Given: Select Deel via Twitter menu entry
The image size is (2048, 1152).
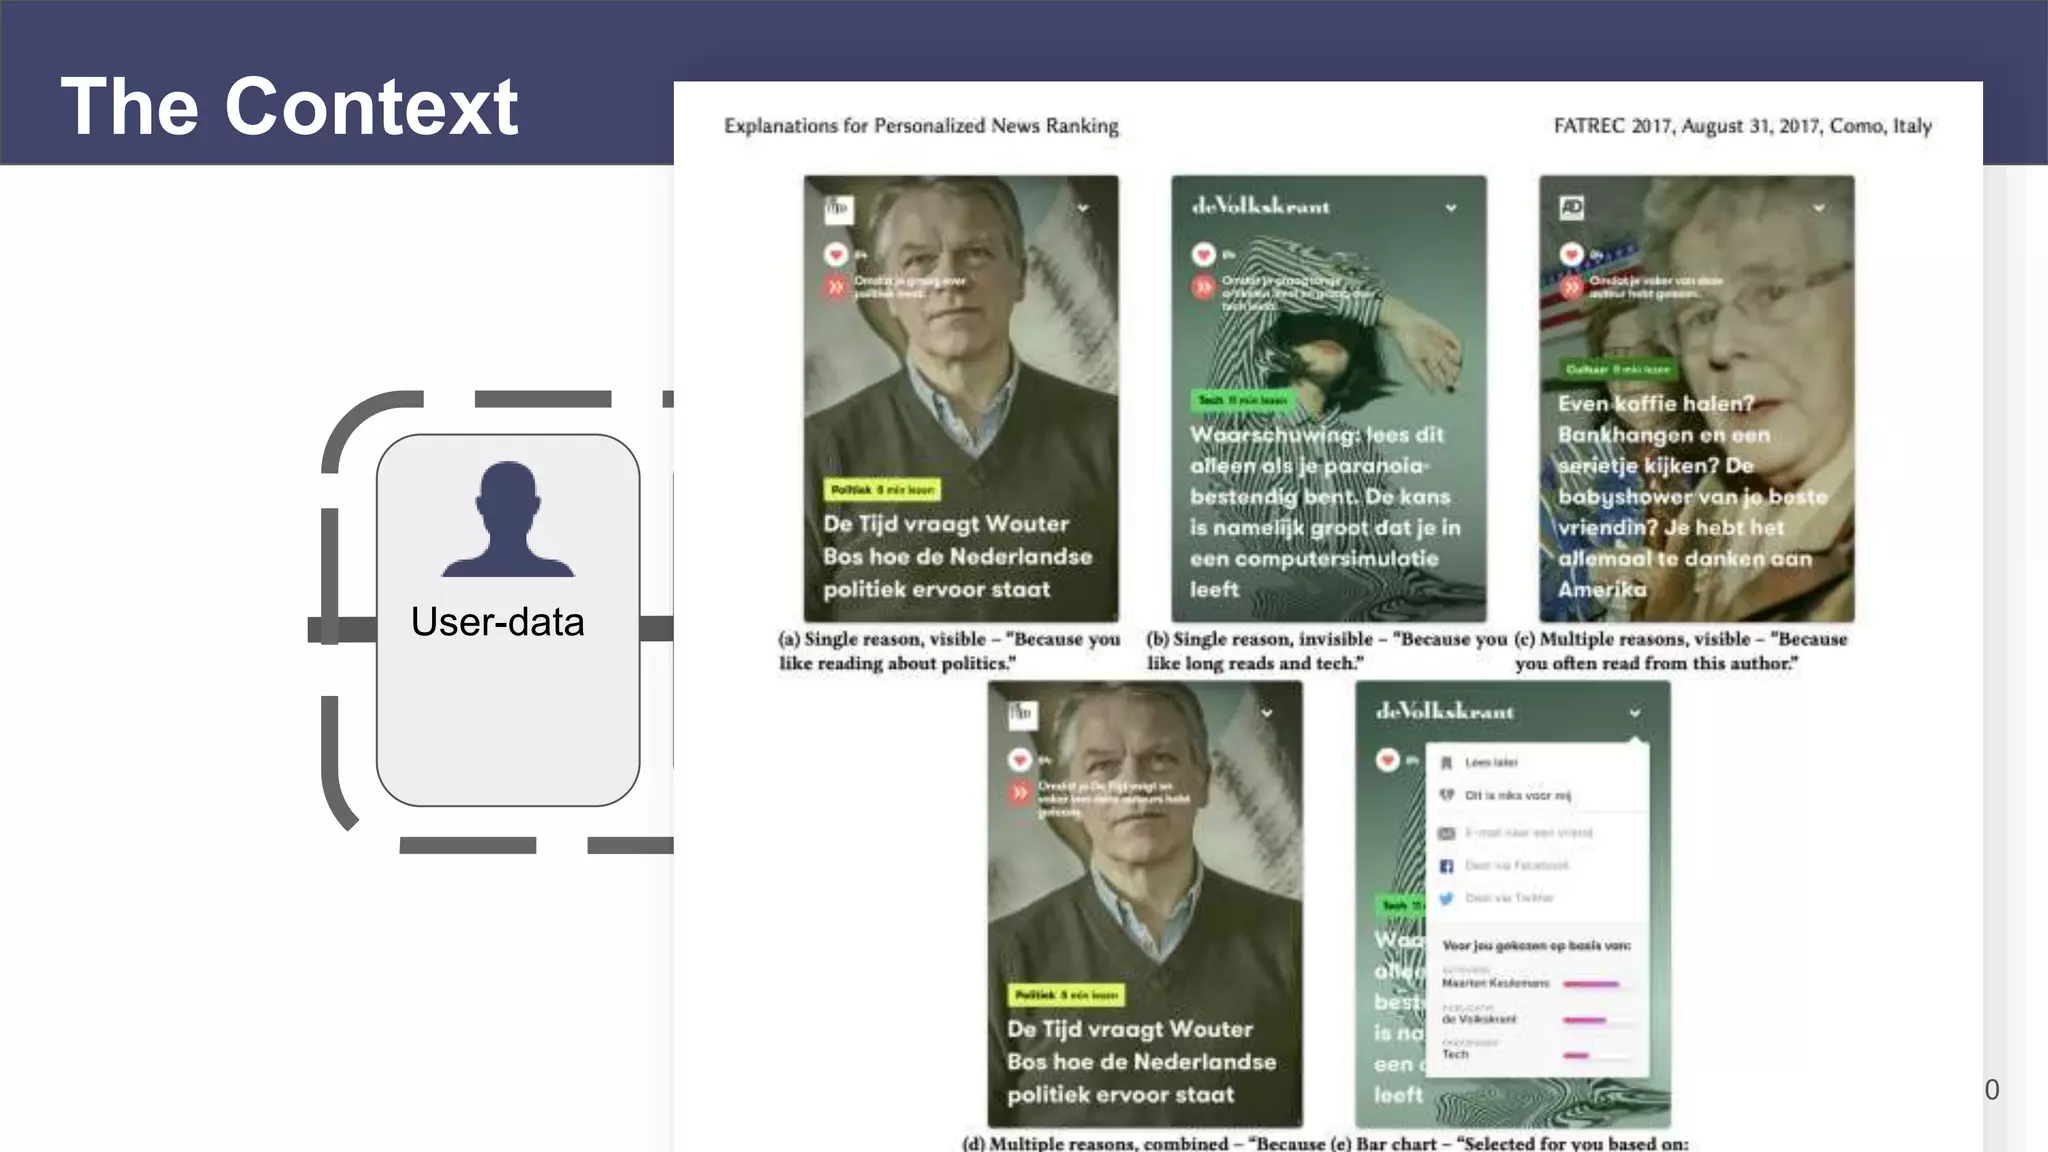Looking at the screenshot, I should pyautogui.click(x=1509, y=898).
